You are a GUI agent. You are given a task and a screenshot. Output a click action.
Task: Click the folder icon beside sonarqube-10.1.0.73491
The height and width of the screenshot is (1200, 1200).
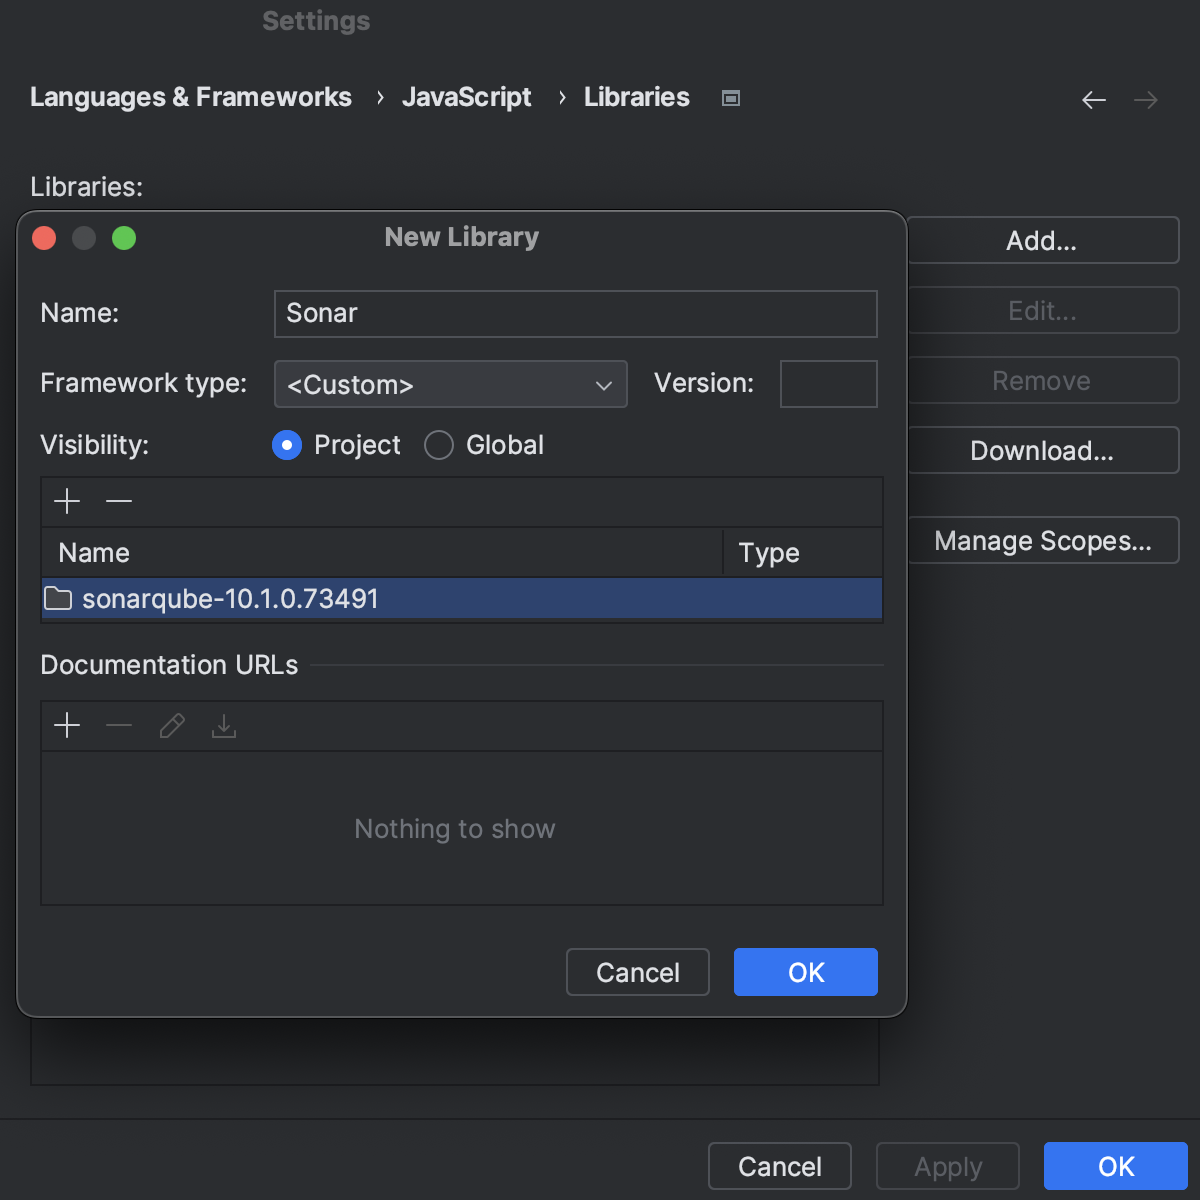coord(58,598)
